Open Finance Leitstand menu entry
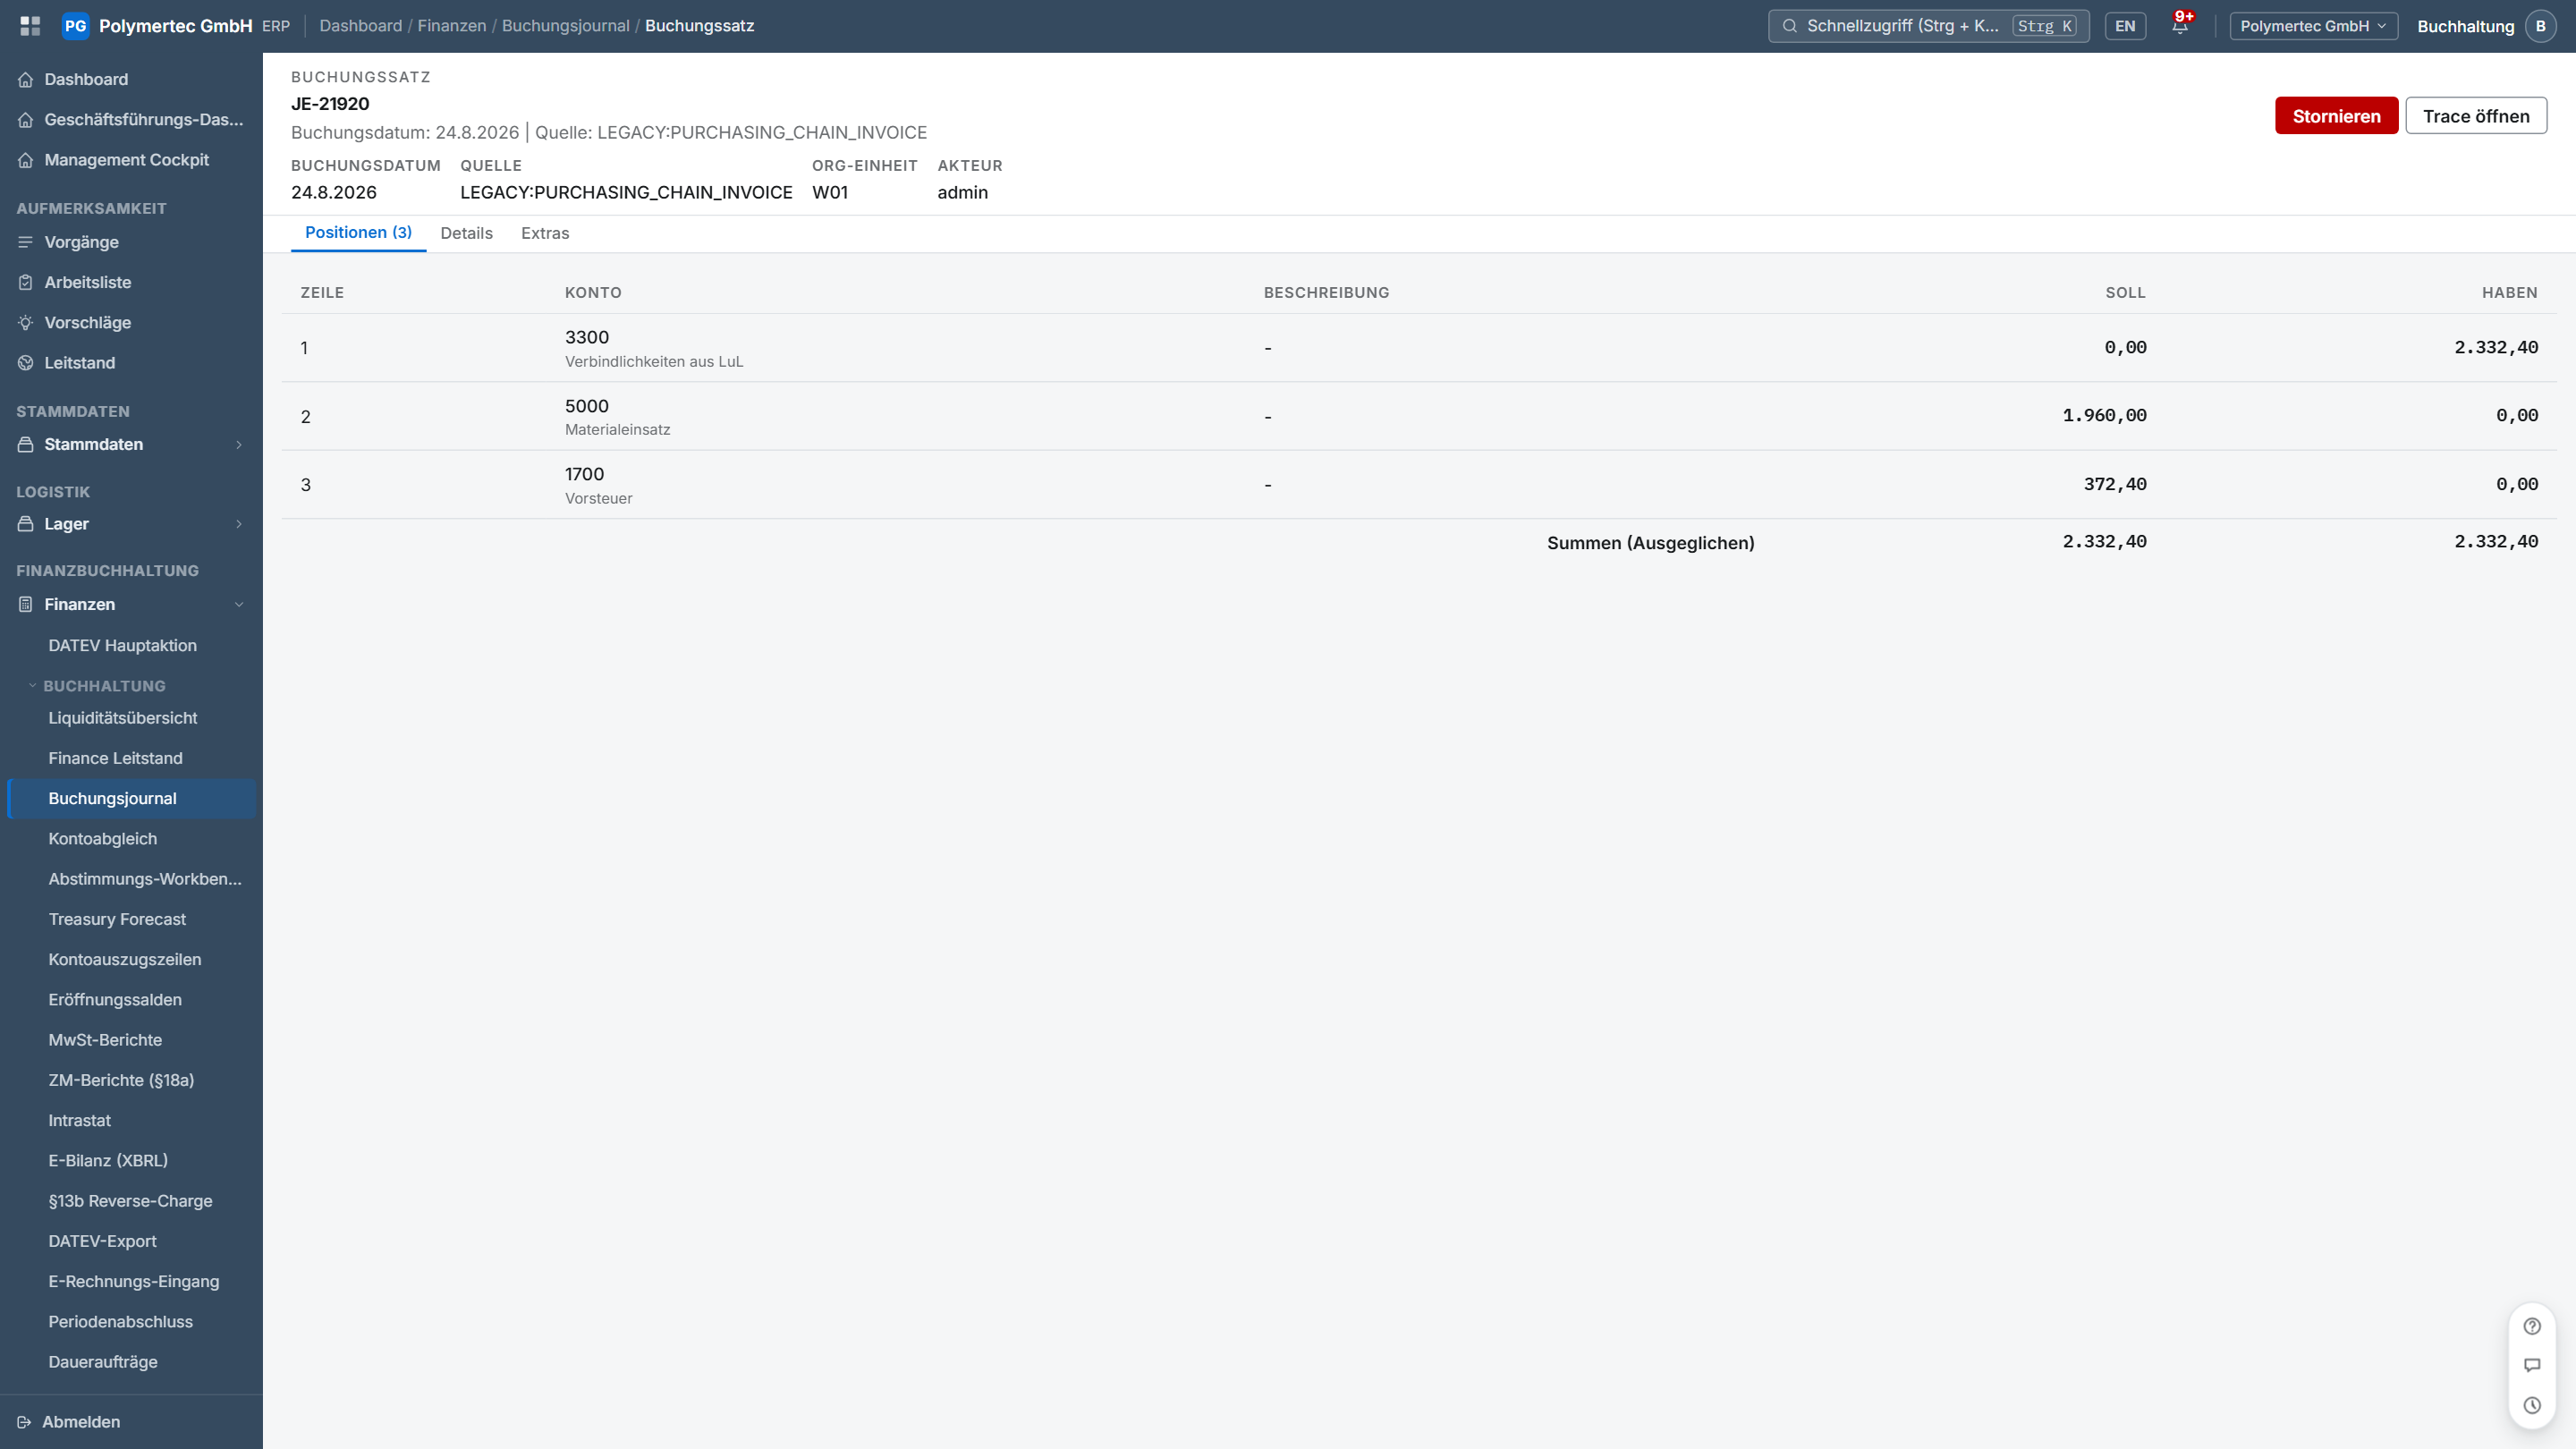 [x=131, y=758]
